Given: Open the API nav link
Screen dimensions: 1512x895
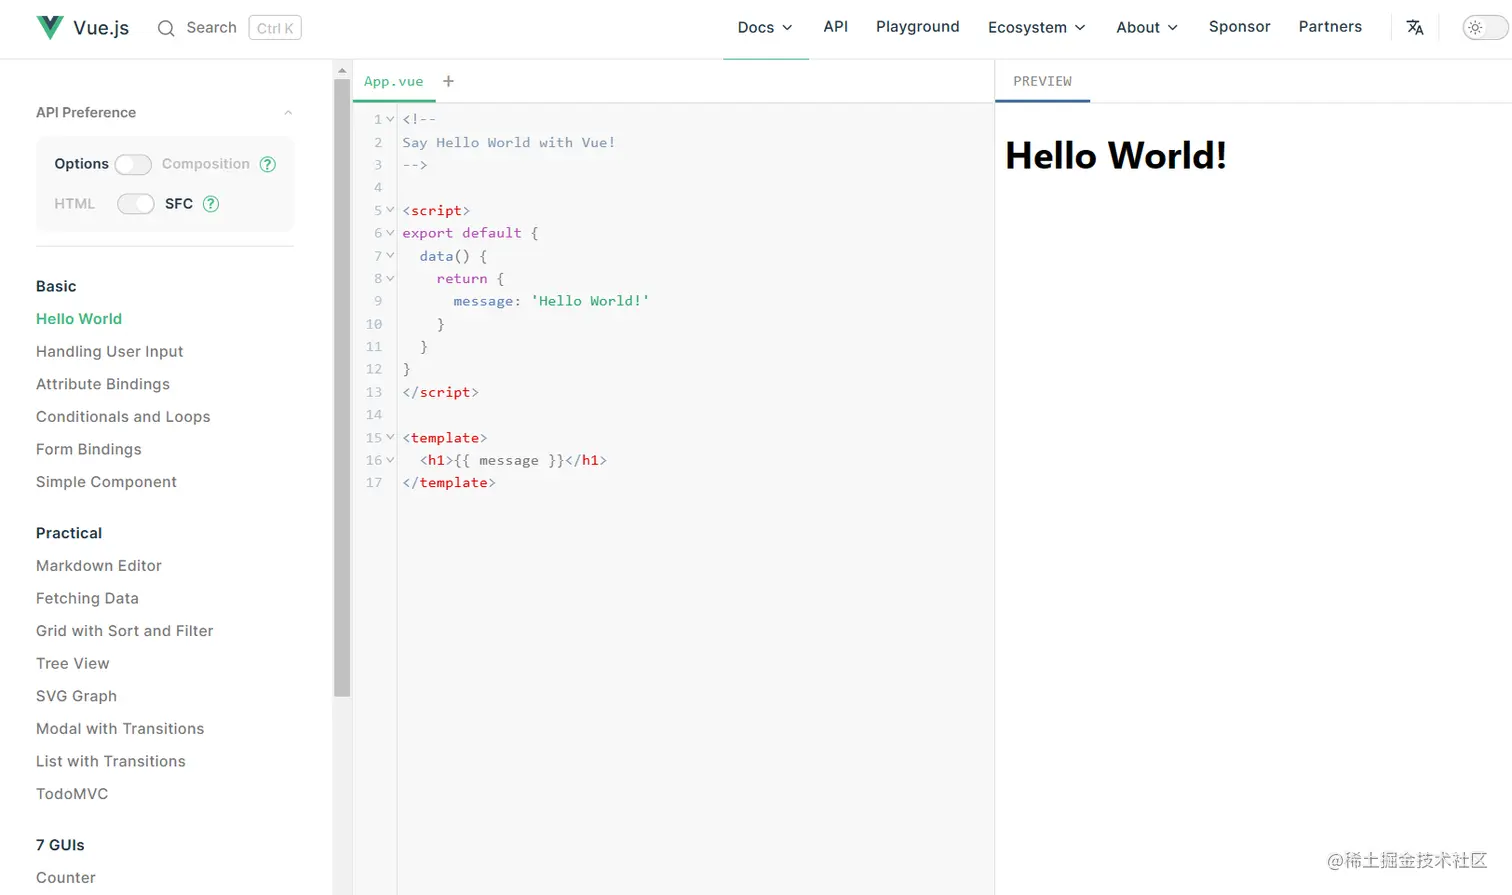Looking at the screenshot, I should (836, 27).
